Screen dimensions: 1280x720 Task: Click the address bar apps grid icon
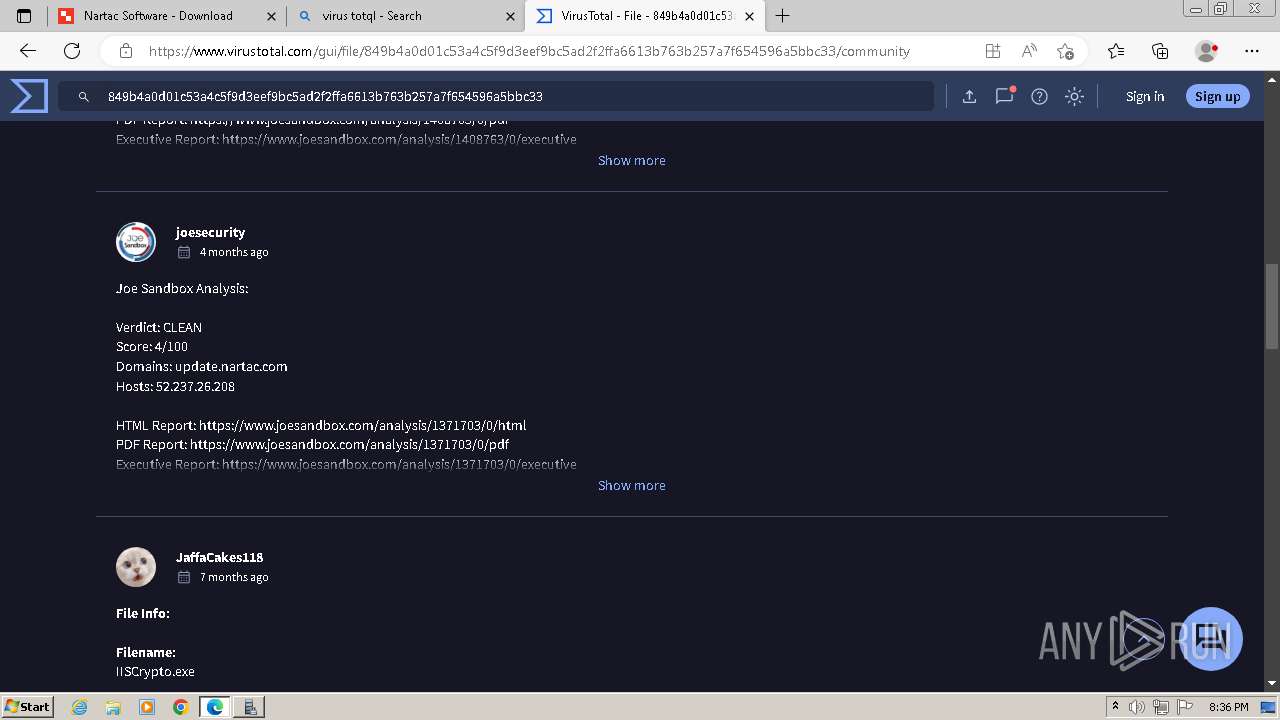[992, 51]
